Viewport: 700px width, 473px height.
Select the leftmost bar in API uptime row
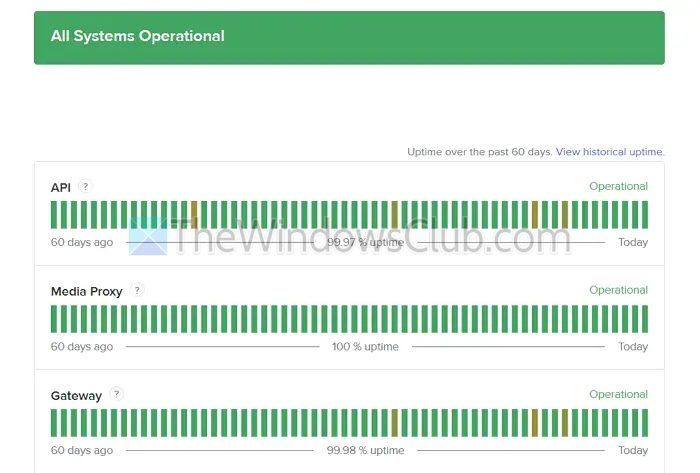click(x=54, y=214)
